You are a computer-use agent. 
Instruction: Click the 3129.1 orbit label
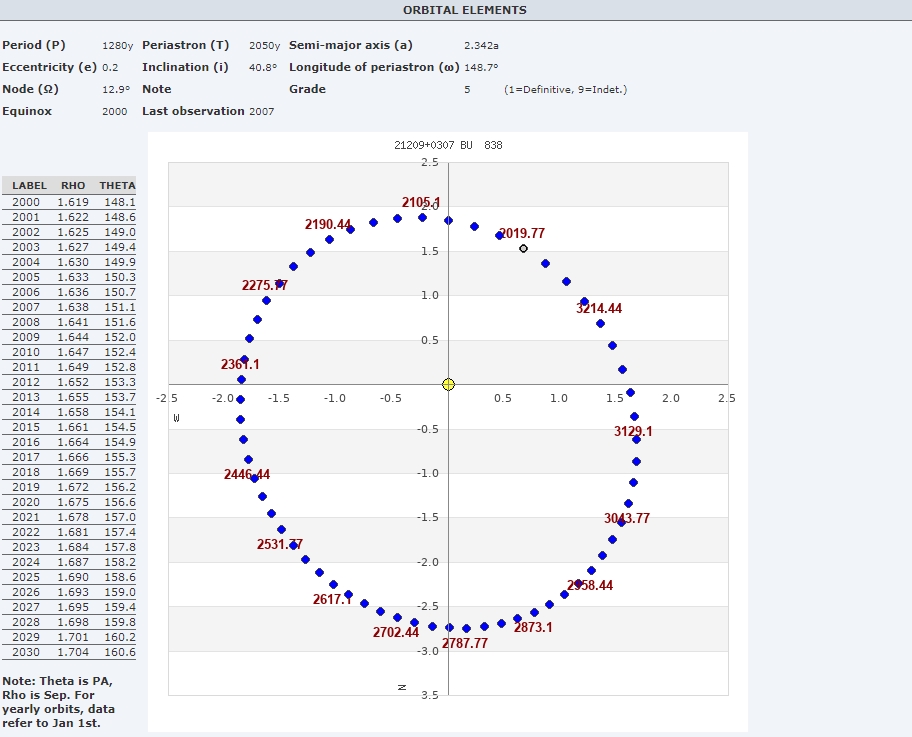(633, 432)
